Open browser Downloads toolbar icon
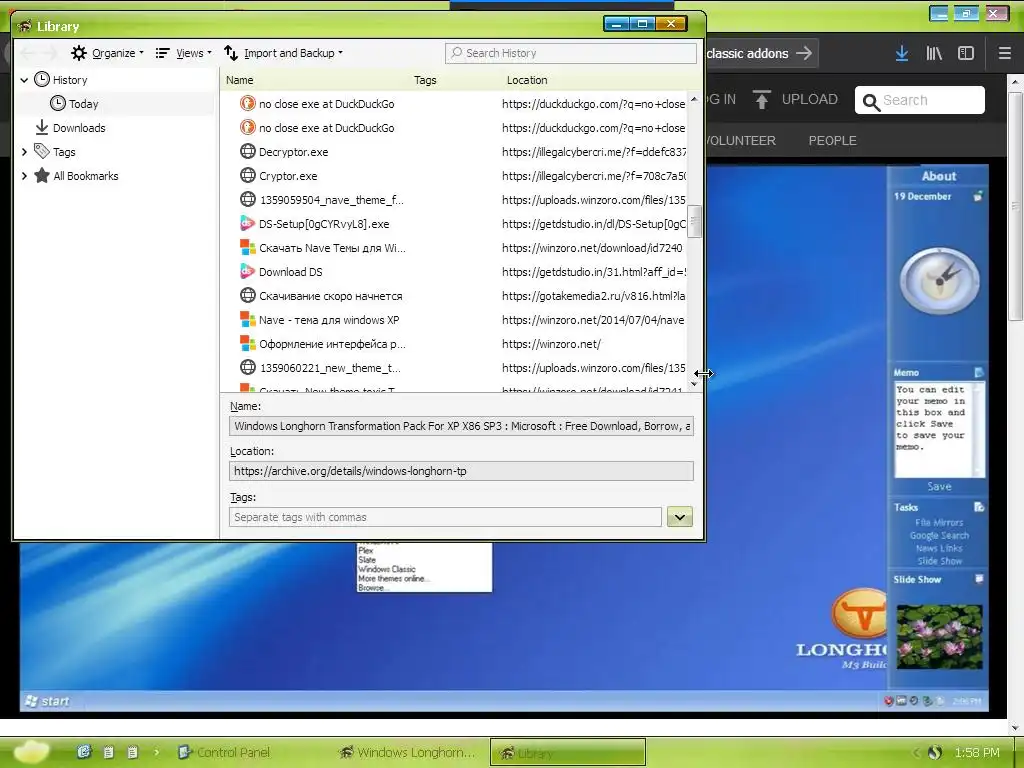This screenshot has width=1024, height=768. 902,53
